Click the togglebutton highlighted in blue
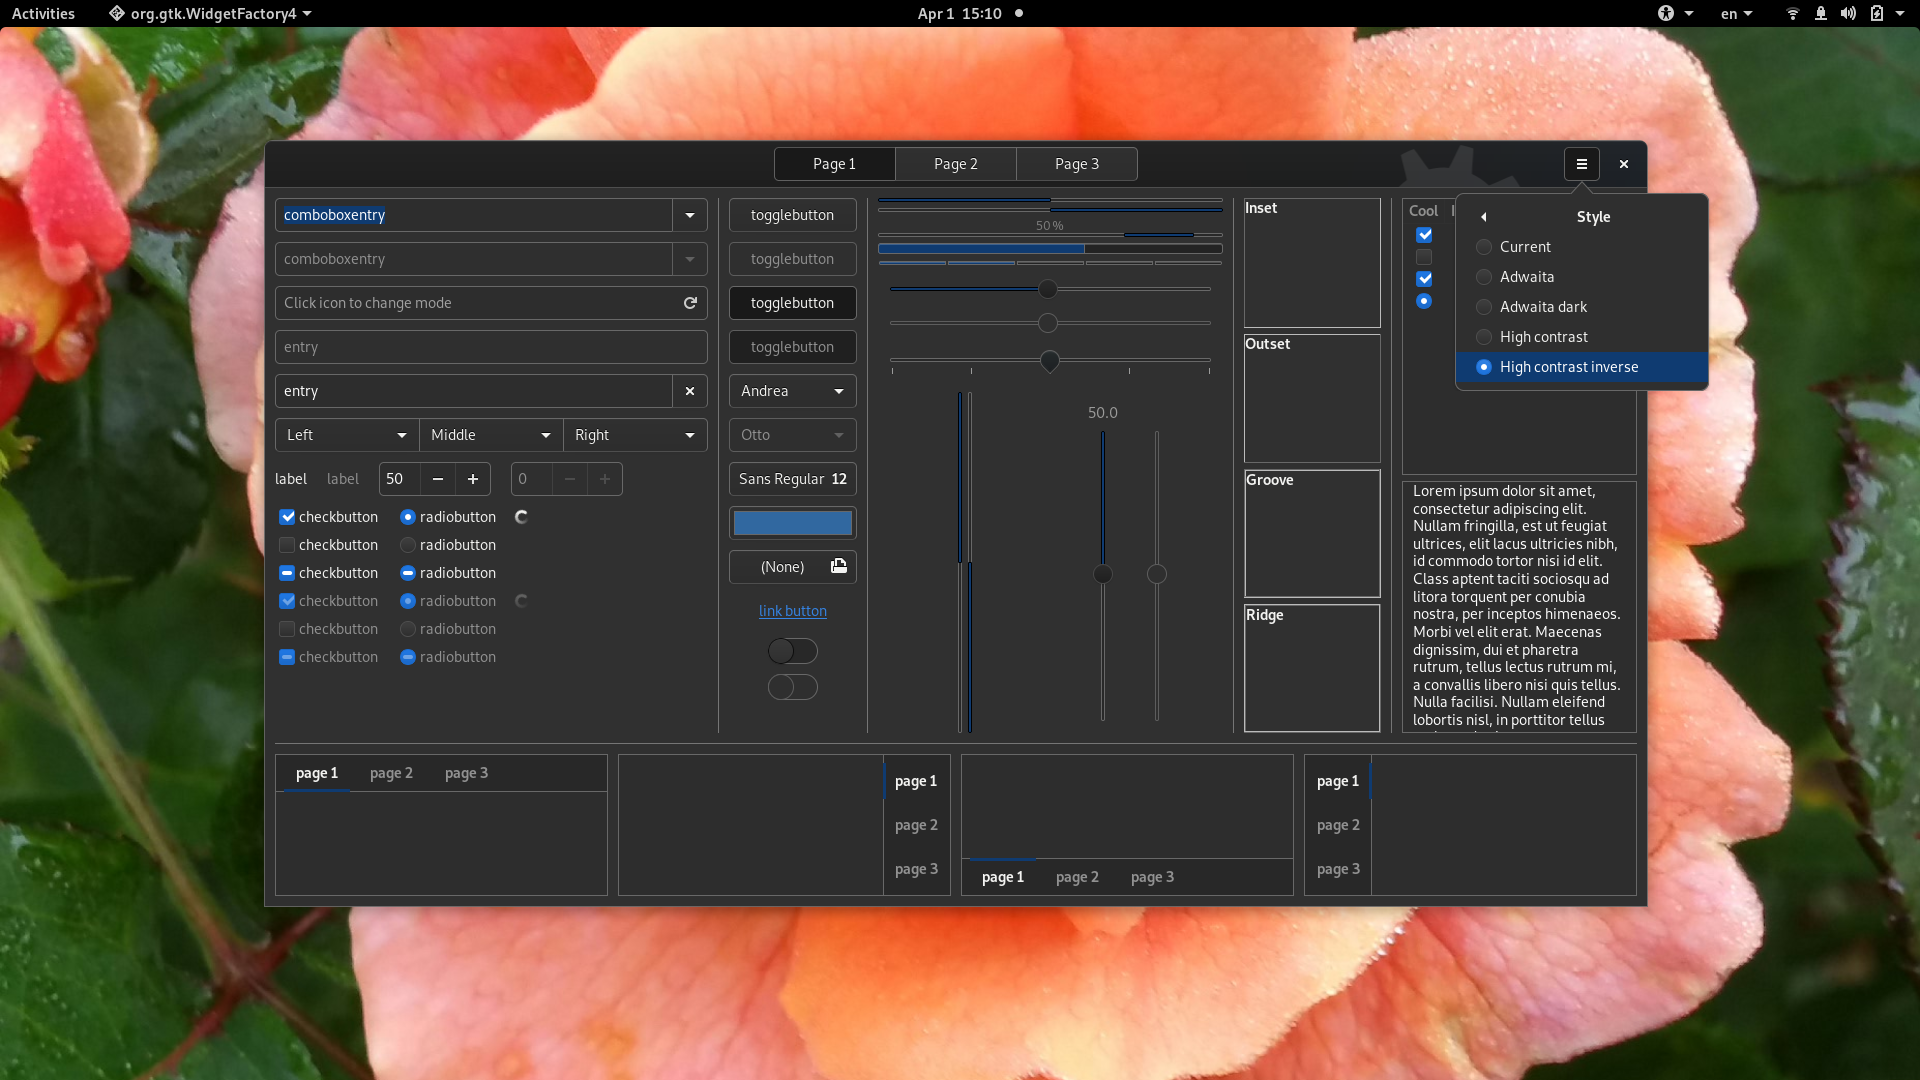This screenshot has width=1920, height=1080. point(793,302)
